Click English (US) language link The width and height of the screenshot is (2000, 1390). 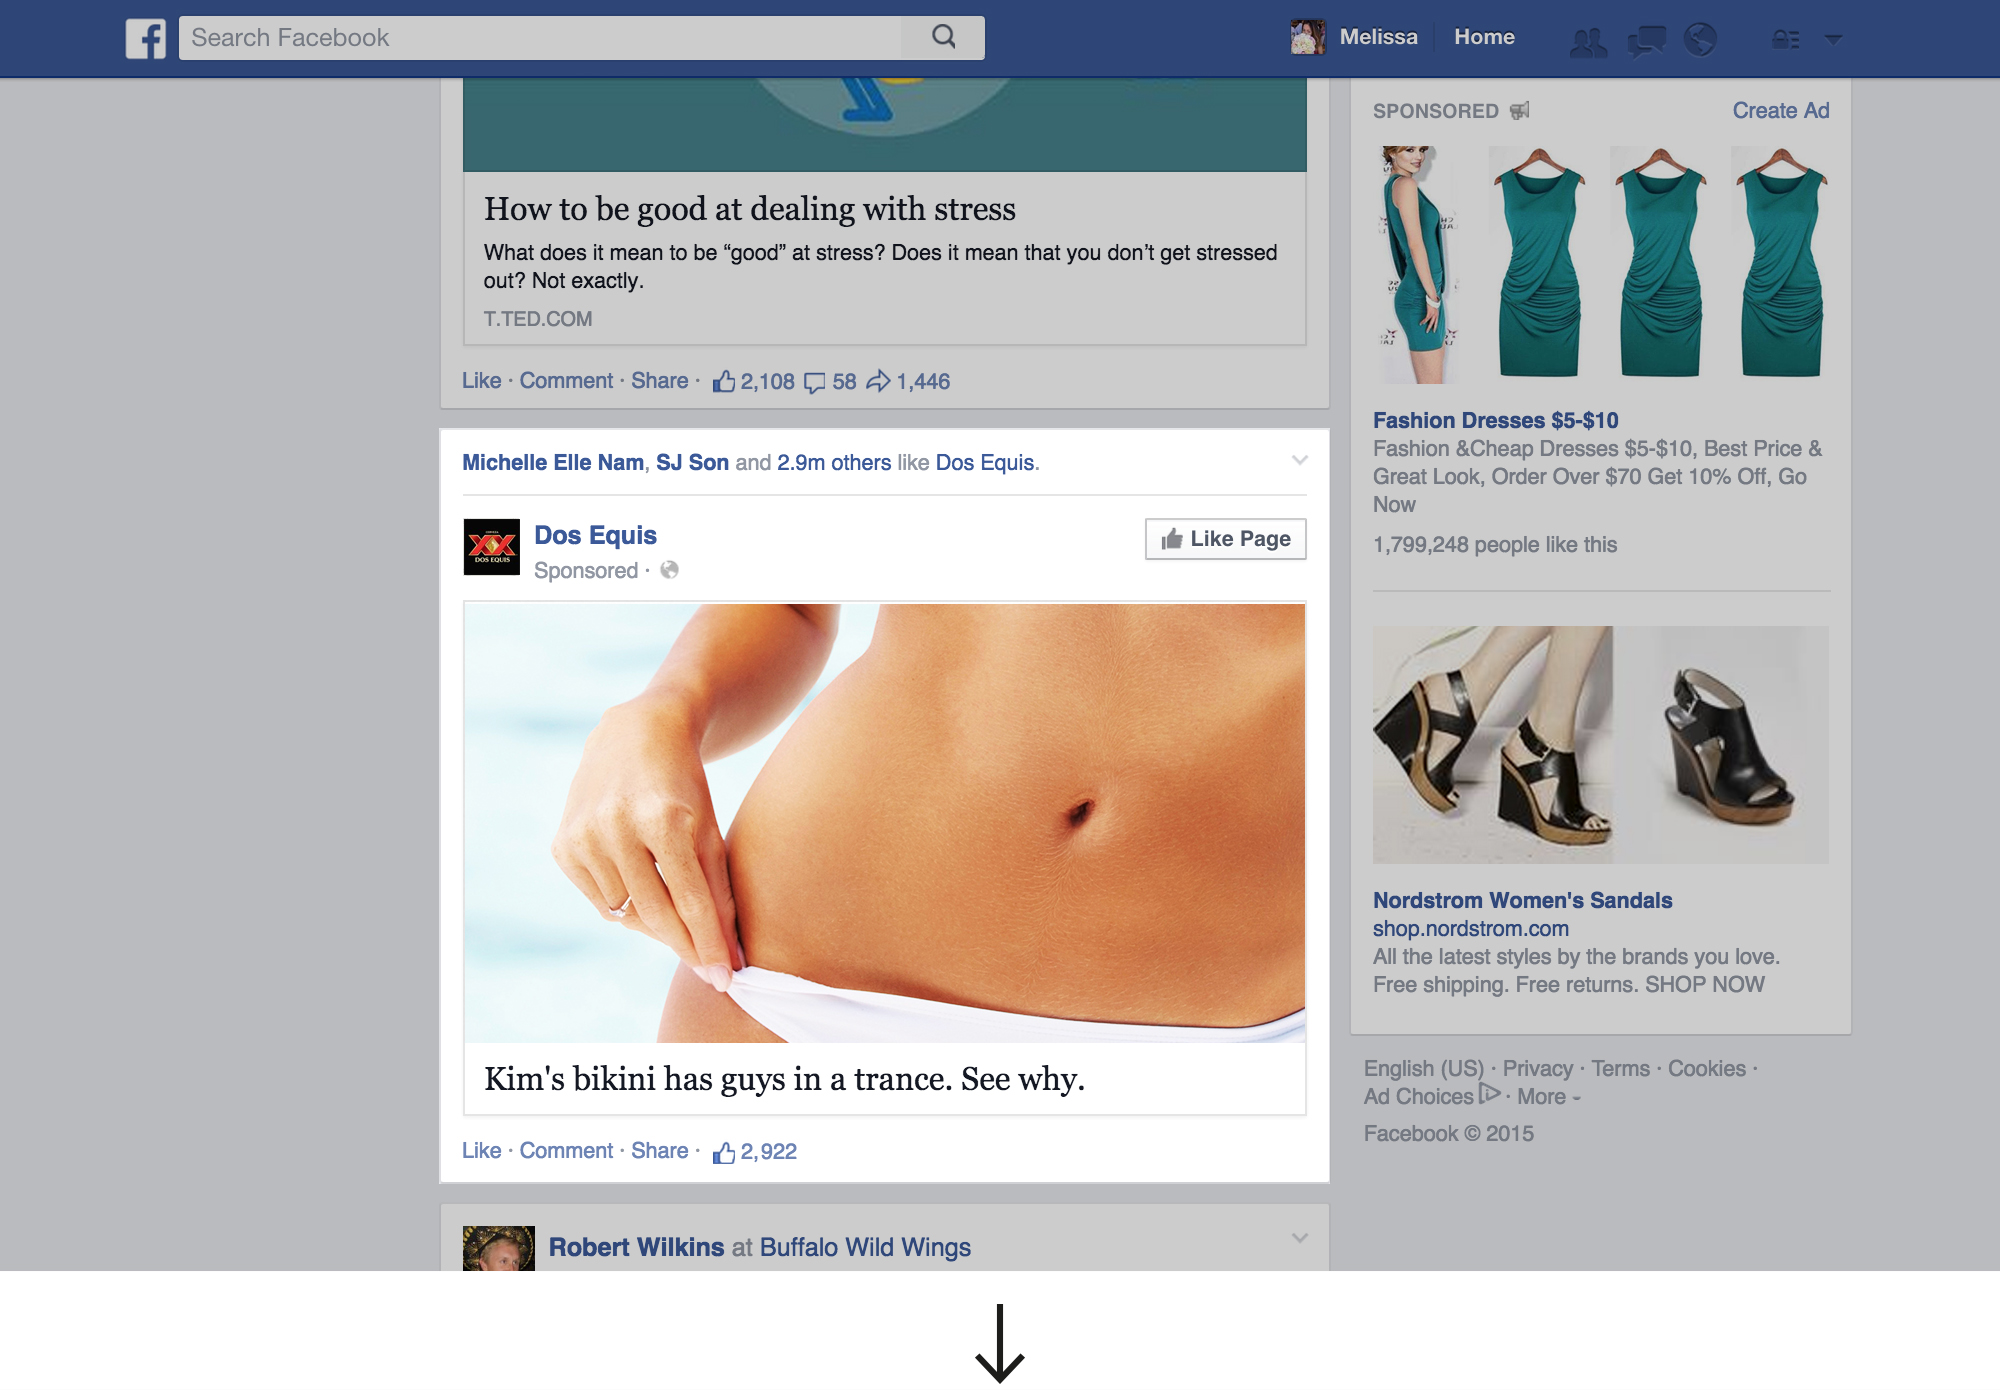[1424, 1069]
